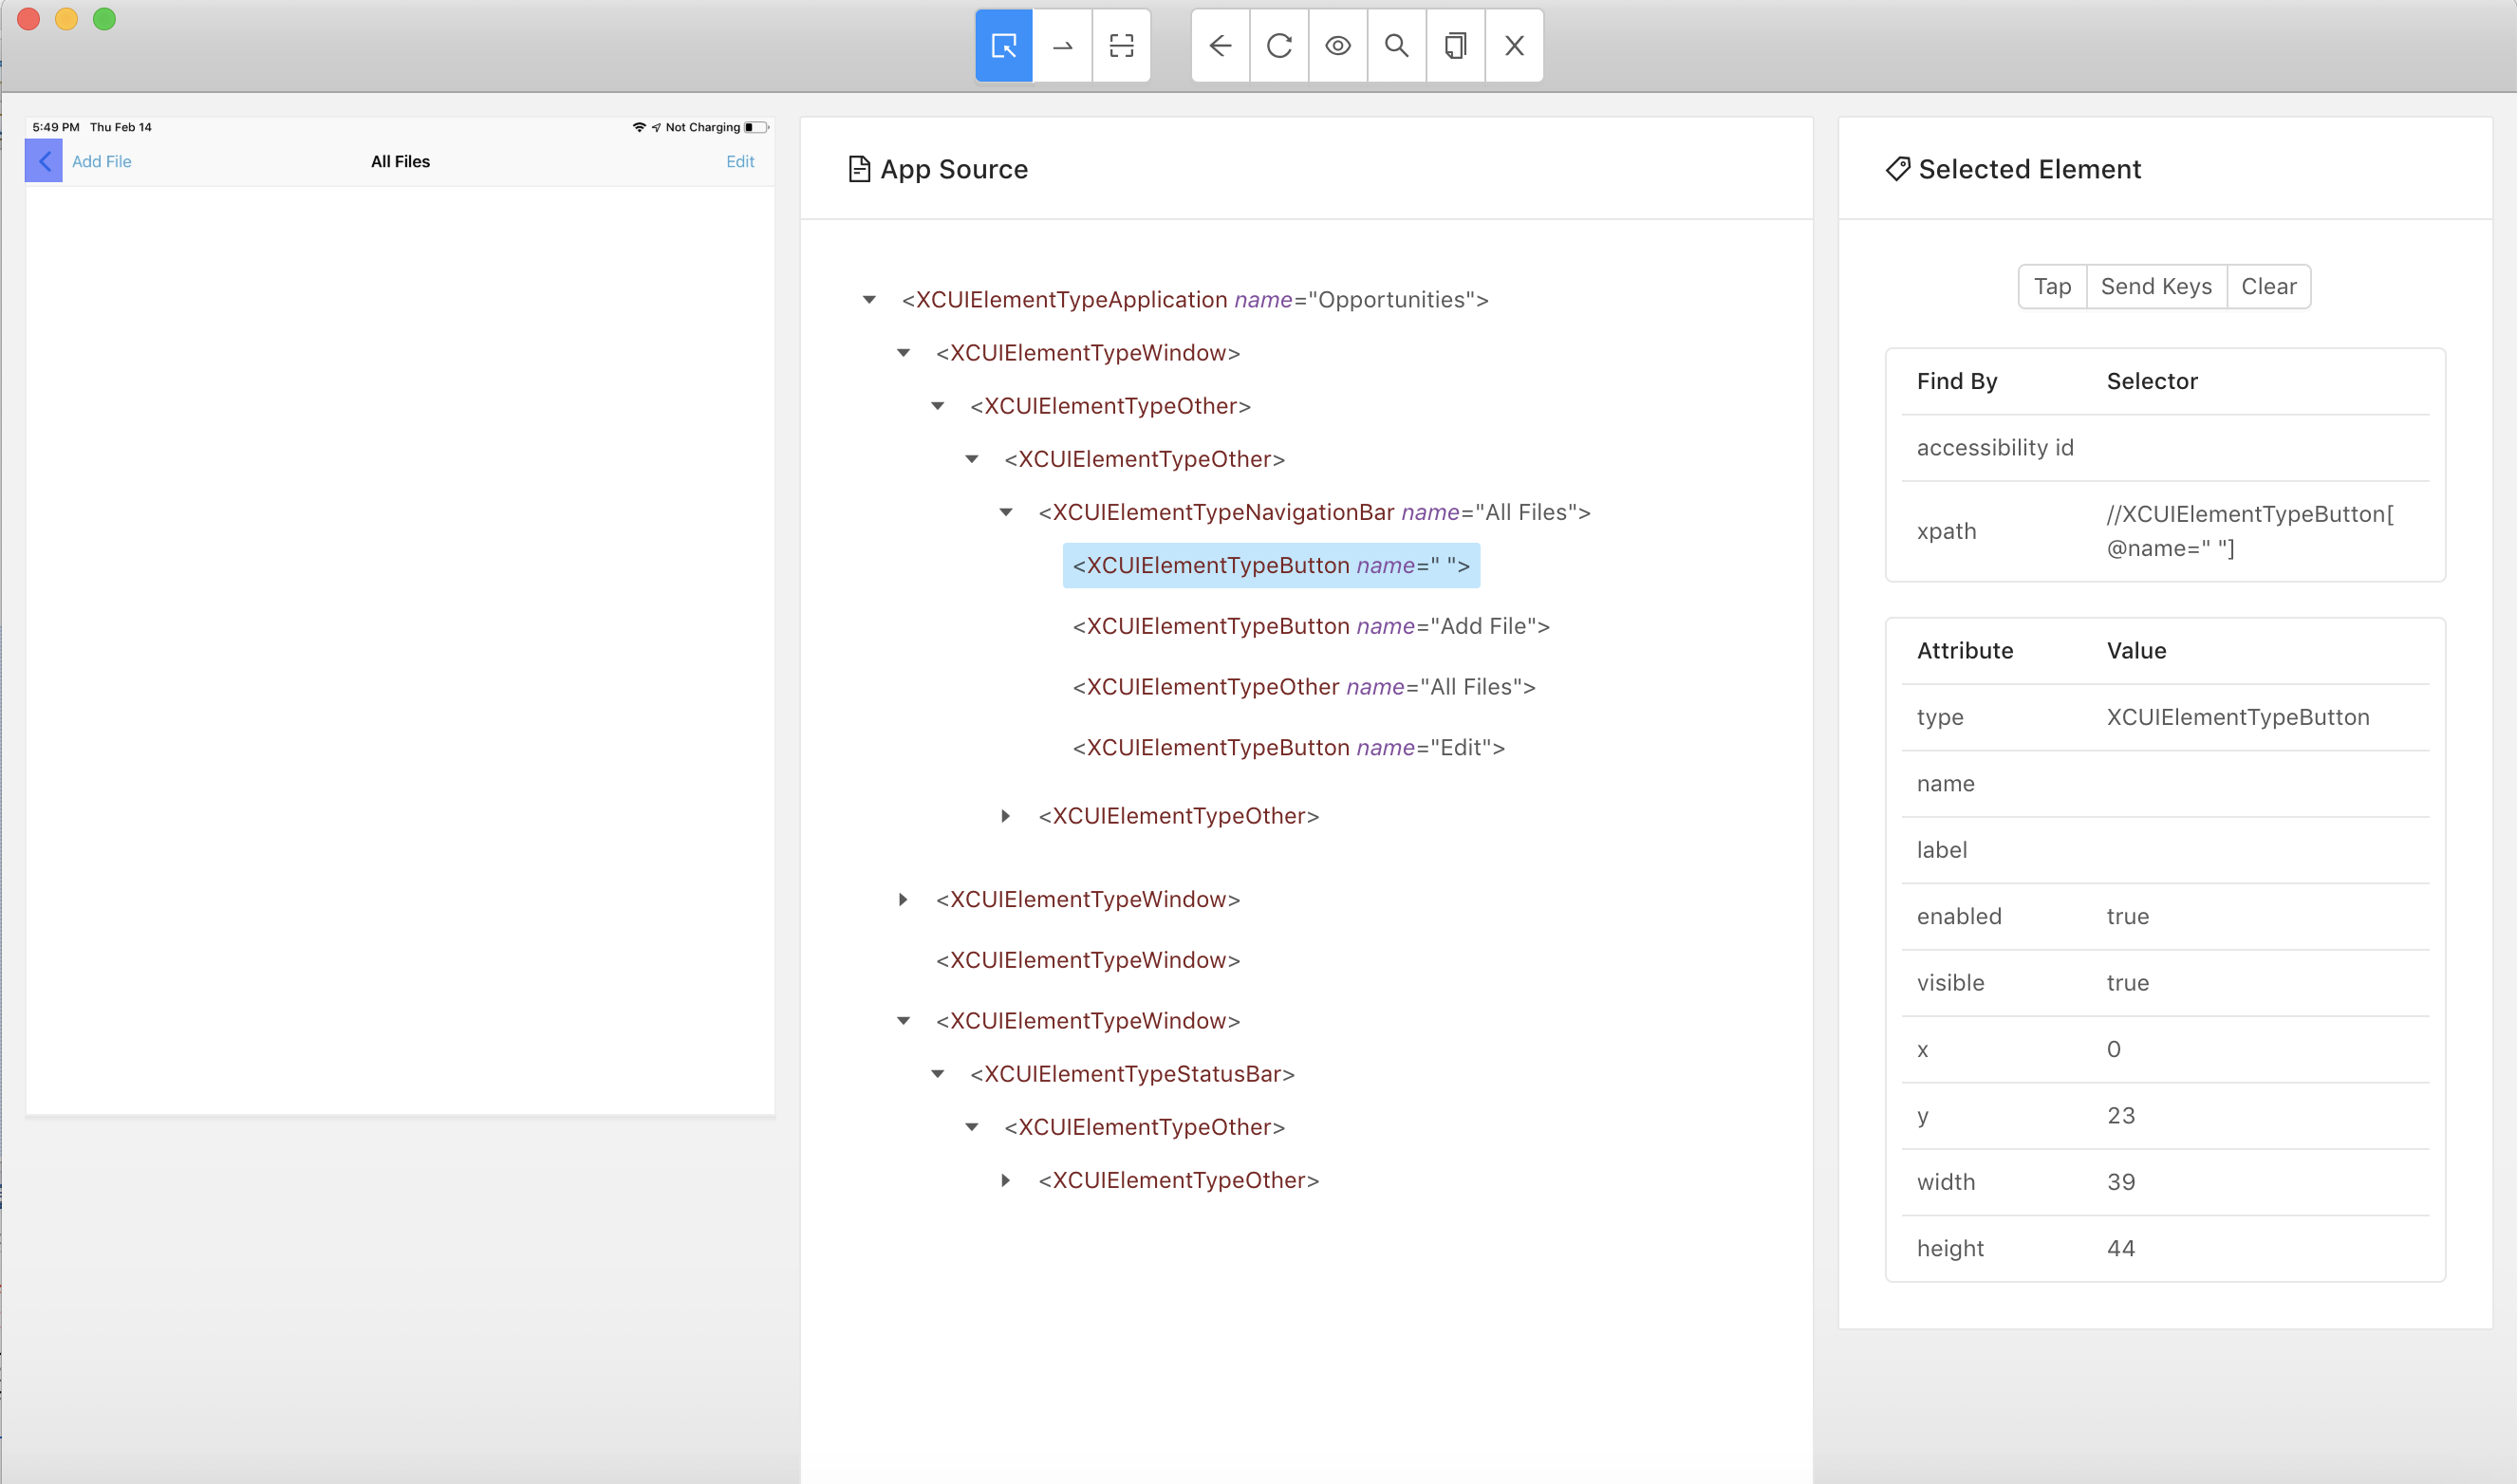The image size is (2517, 1484).
Task: Click the Send Keys button
Action: (x=2156, y=287)
